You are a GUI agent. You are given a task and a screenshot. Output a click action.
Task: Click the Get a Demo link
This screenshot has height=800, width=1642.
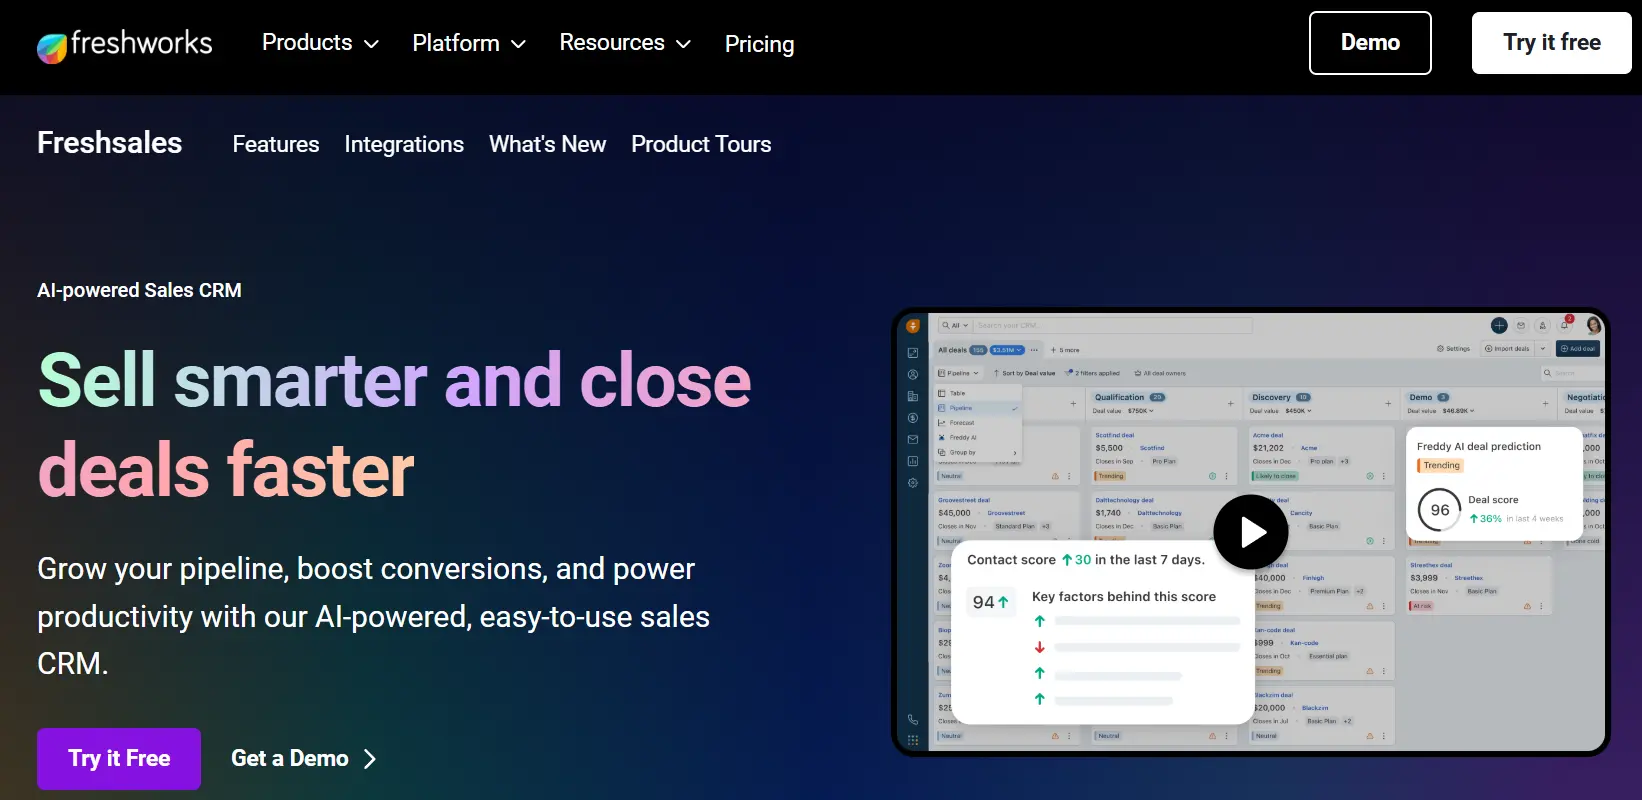click(303, 759)
